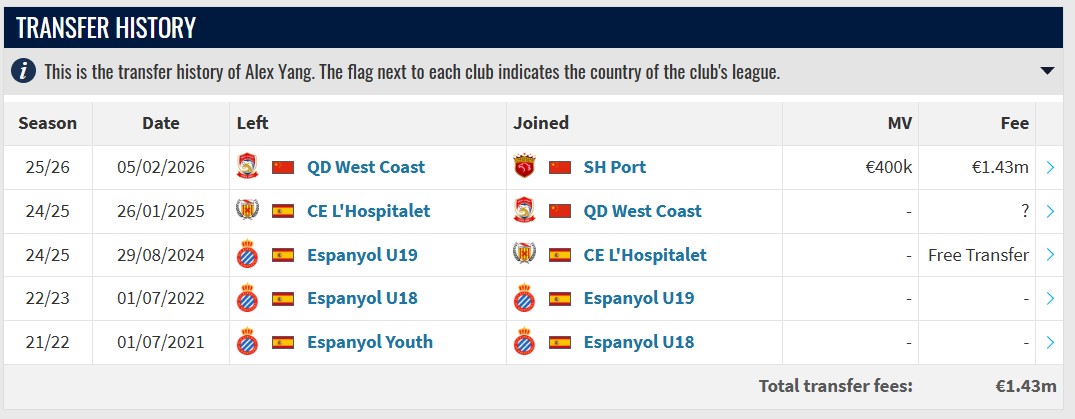Click the Espanyol U19 crest in Left column
The height and width of the screenshot is (419, 1075).
tap(247, 255)
